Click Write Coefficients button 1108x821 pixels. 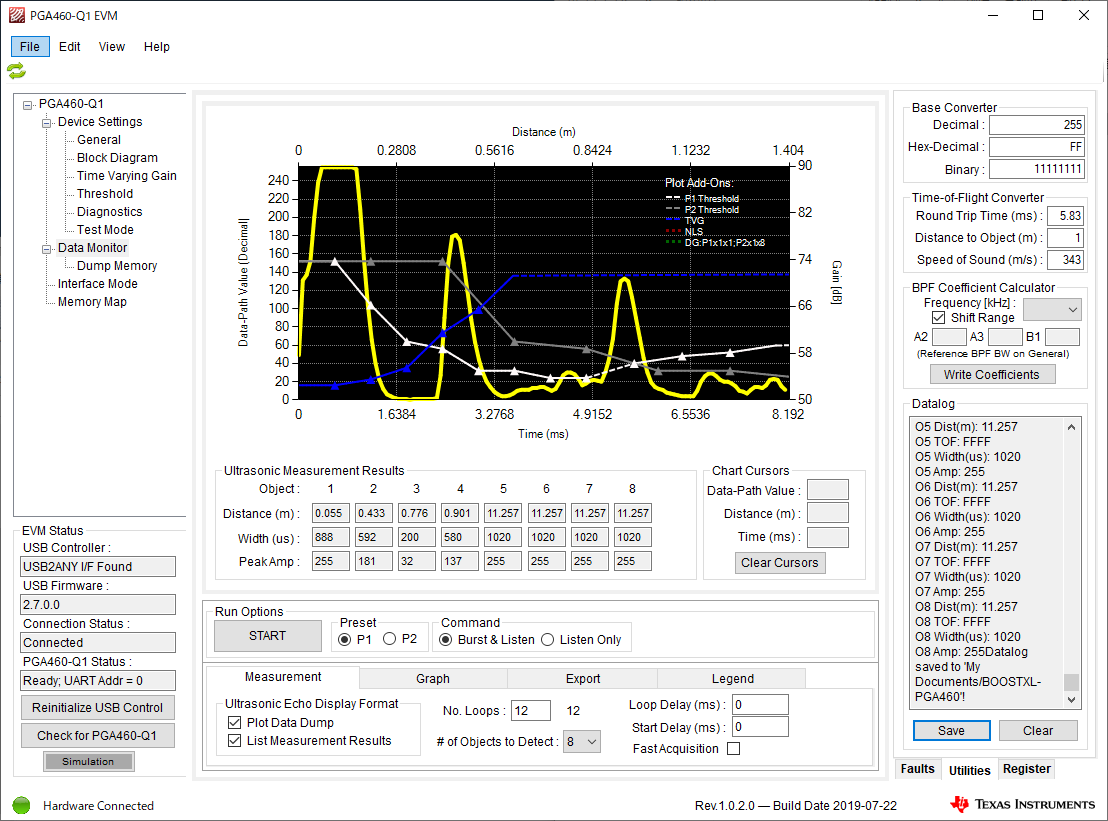tap(991, 374)
